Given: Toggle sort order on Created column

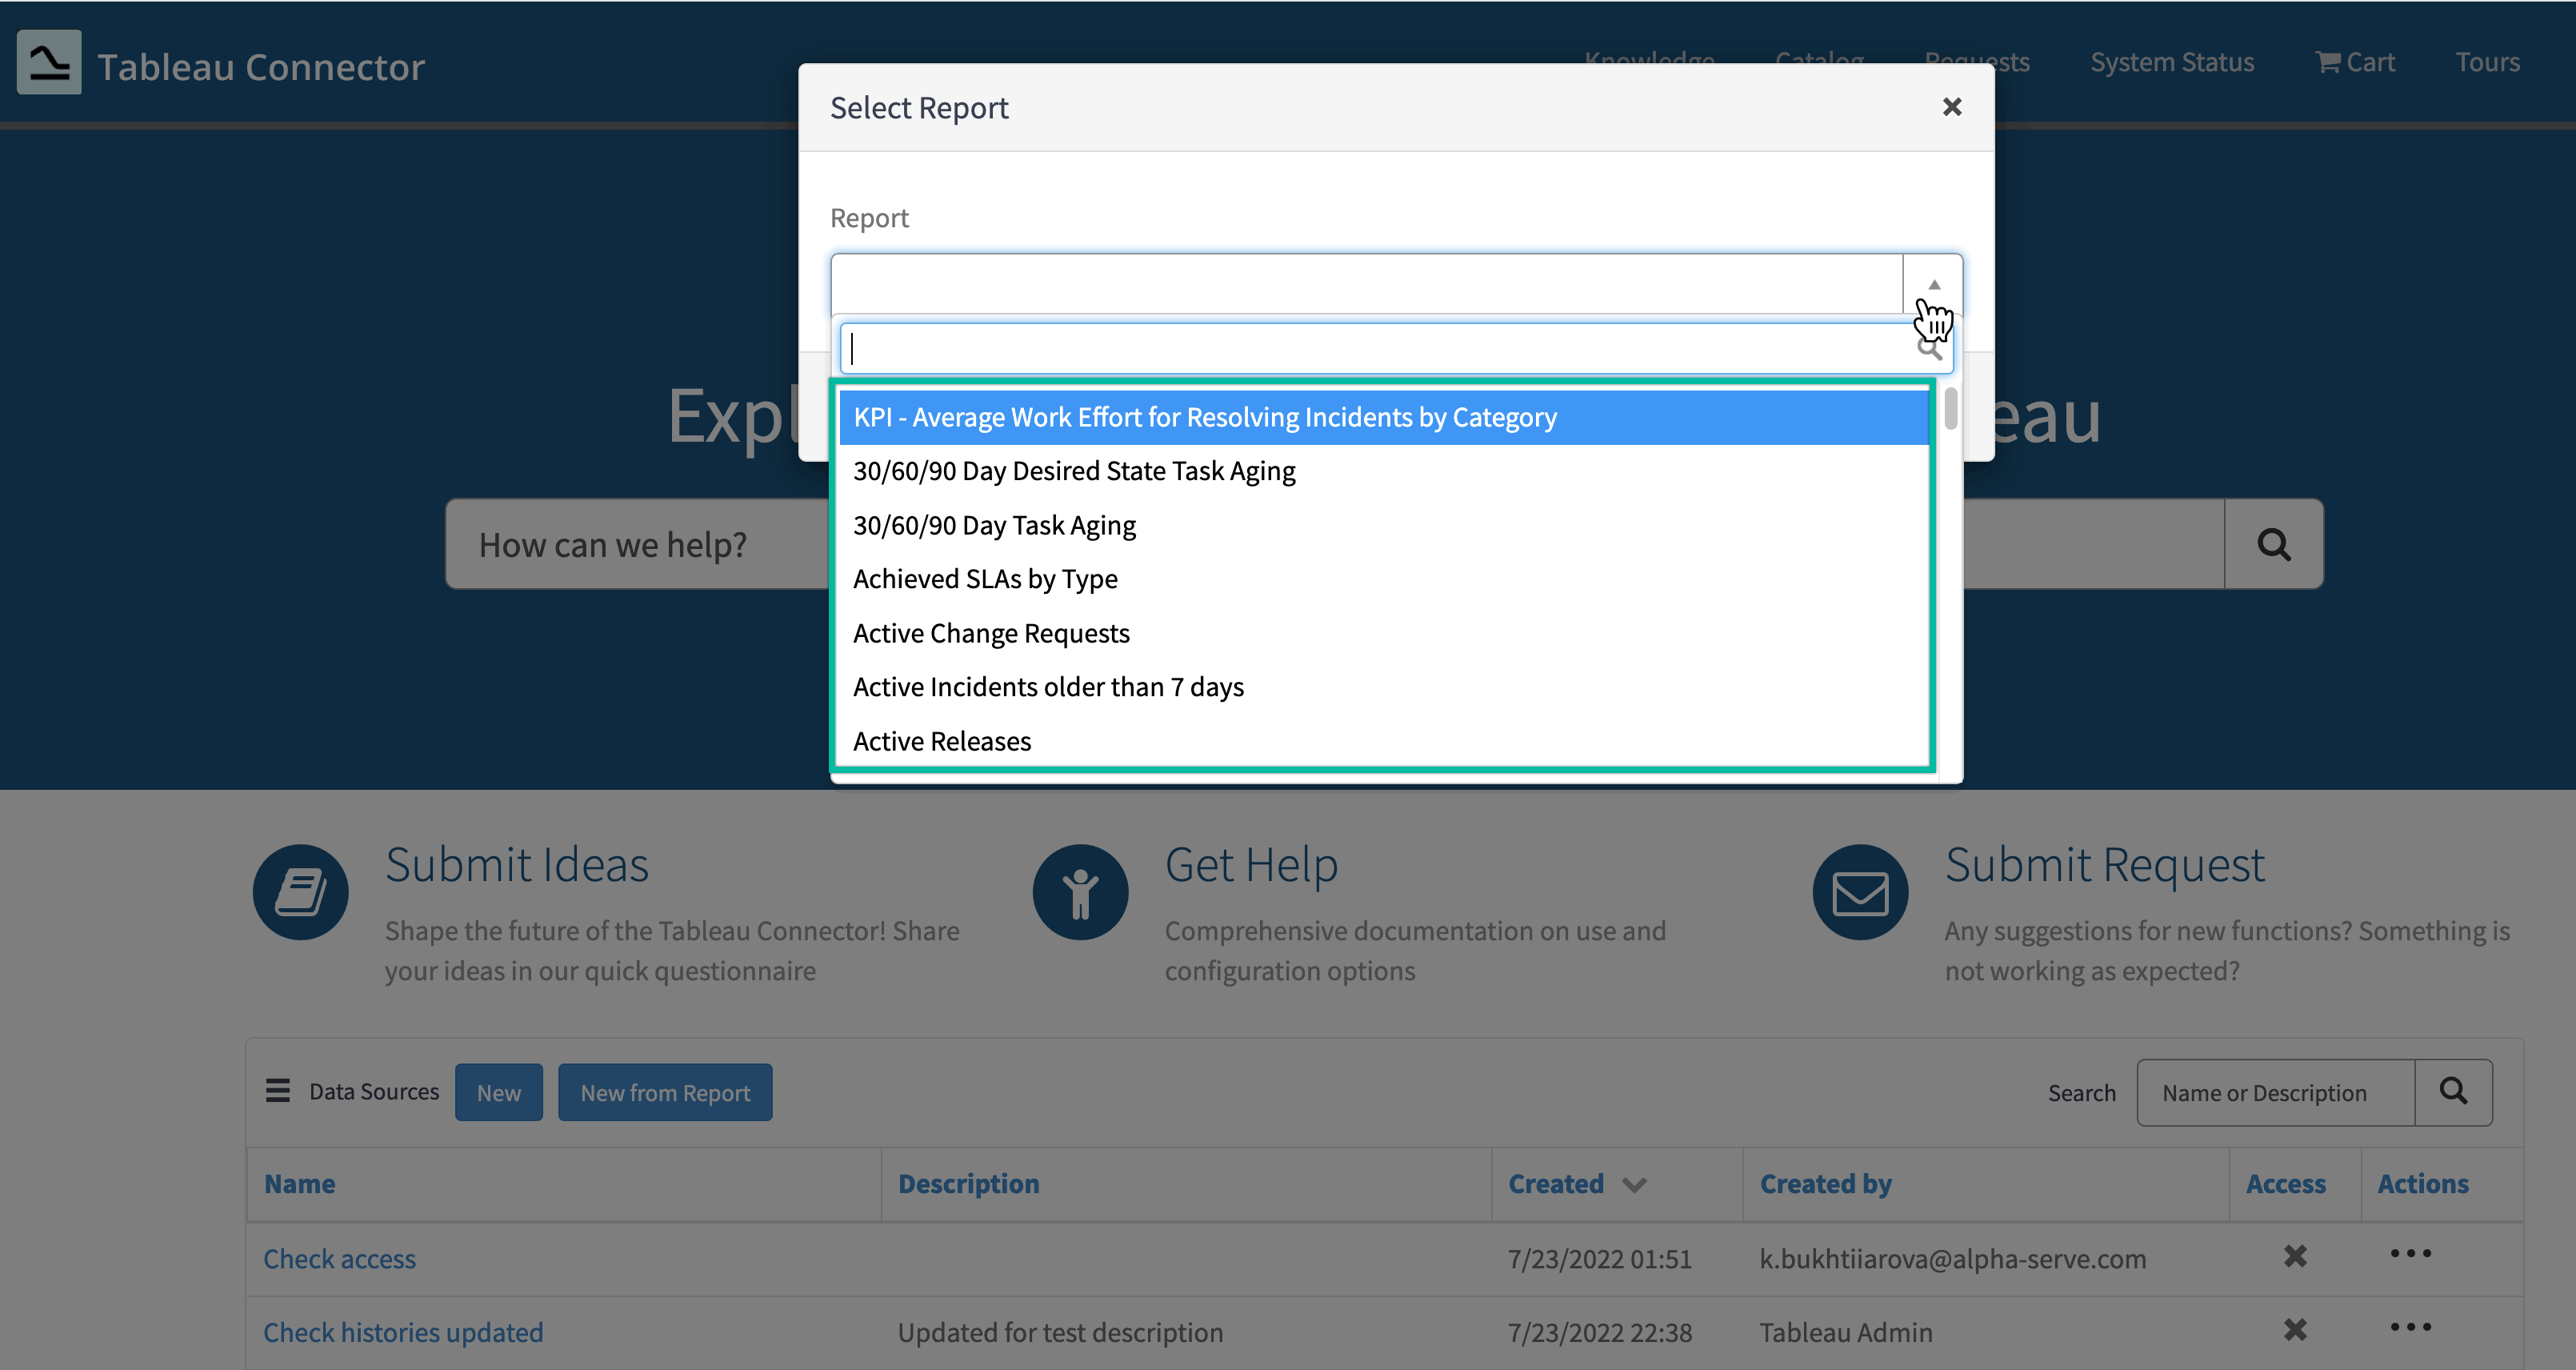Looking at the screenshot, I should click(1634, 1184).
